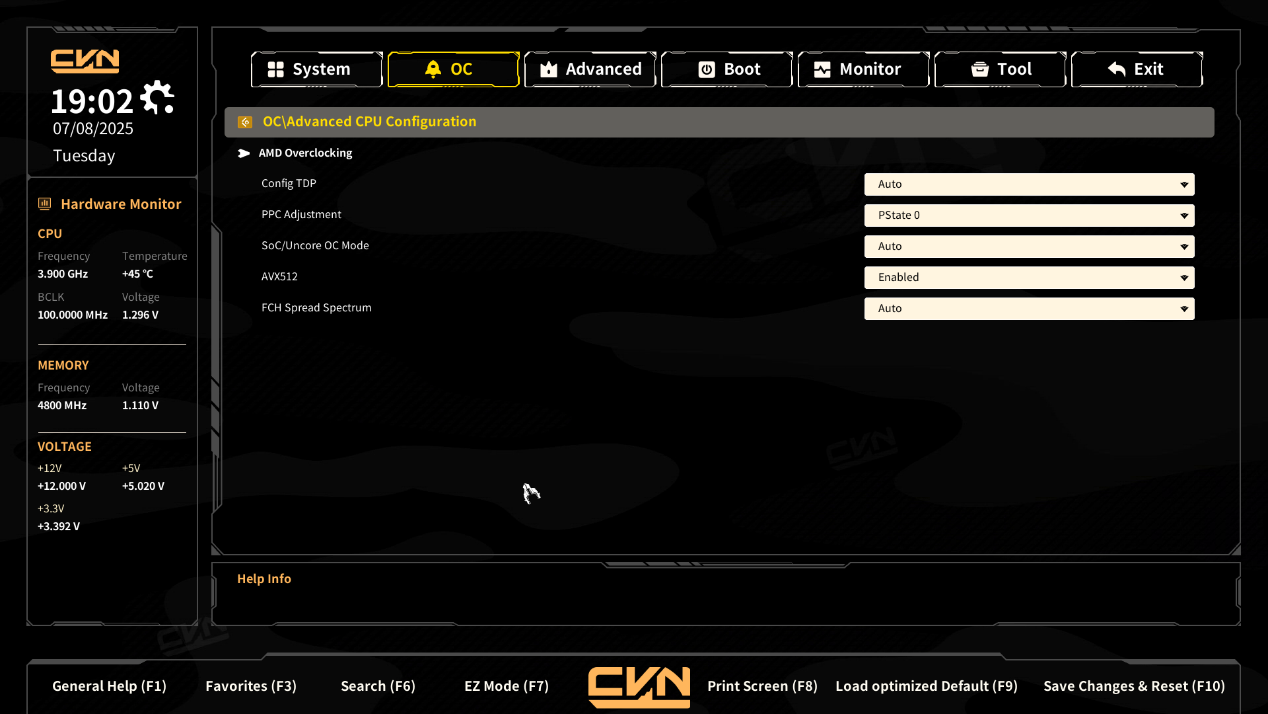The width and height of the screenshot is (1268, 714).
Task: Click the BCLK value 100.0000 MHz
Action: tap(73, 315)
